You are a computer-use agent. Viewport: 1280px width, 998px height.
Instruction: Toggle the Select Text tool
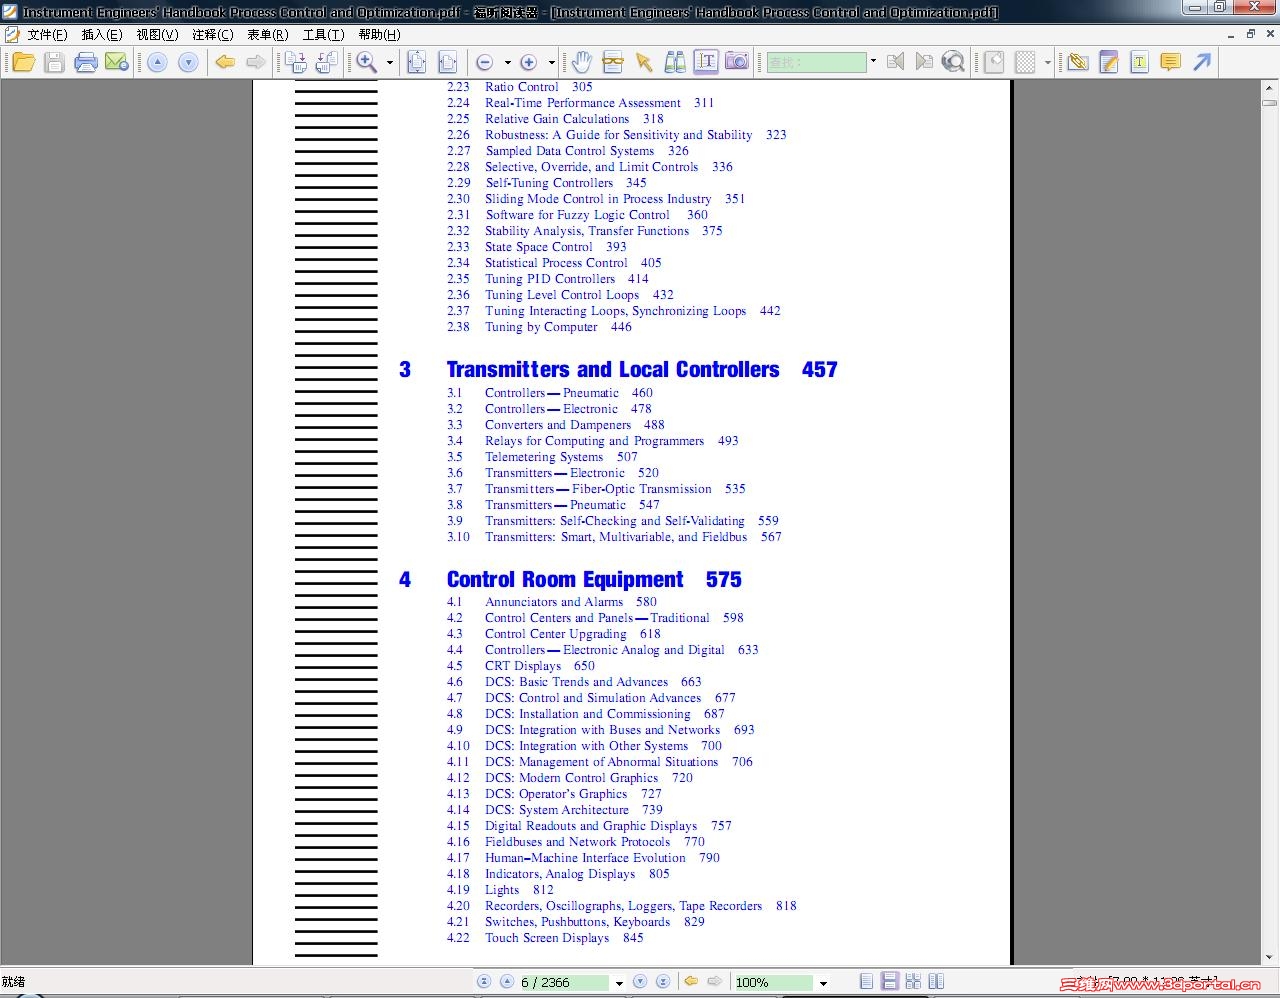(x=706, y=62)
